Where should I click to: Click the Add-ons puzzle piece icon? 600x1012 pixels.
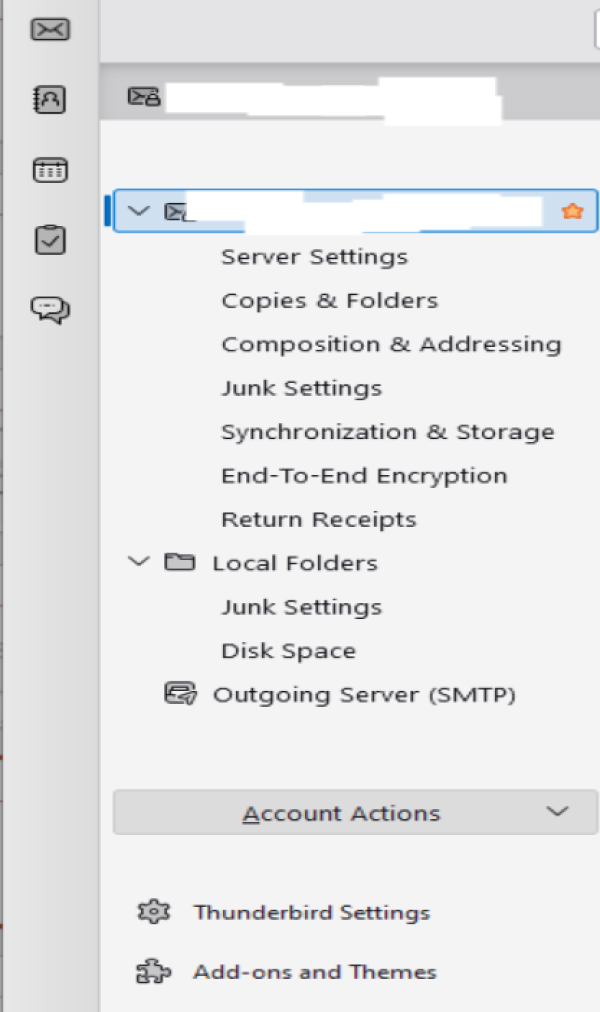[153, 971]
